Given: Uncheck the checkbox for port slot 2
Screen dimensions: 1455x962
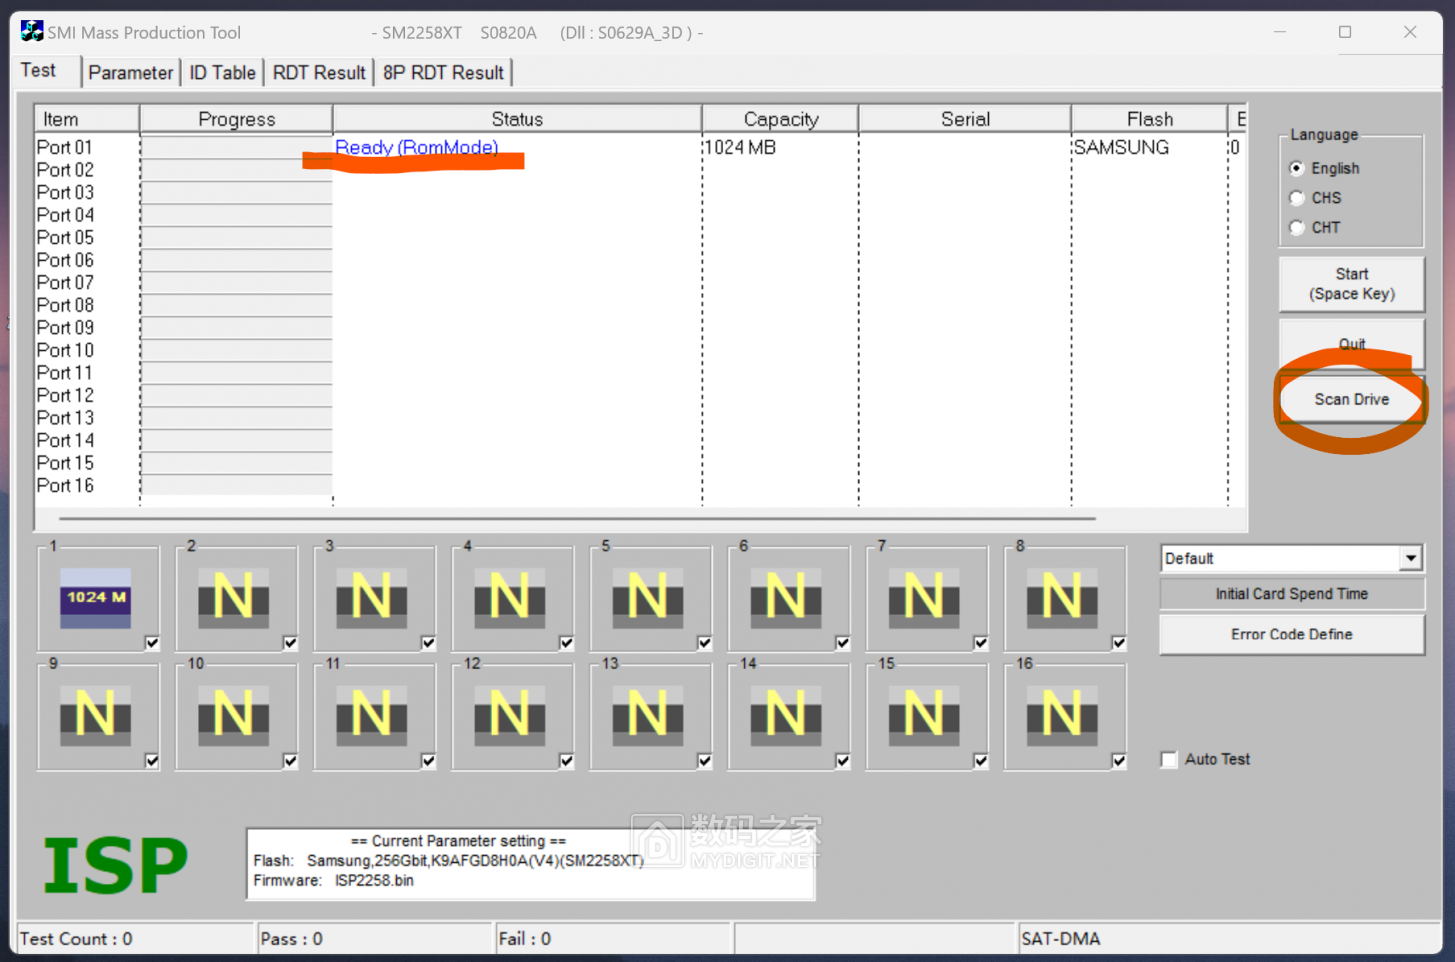Looking at the screenshot, I should 290,643.
